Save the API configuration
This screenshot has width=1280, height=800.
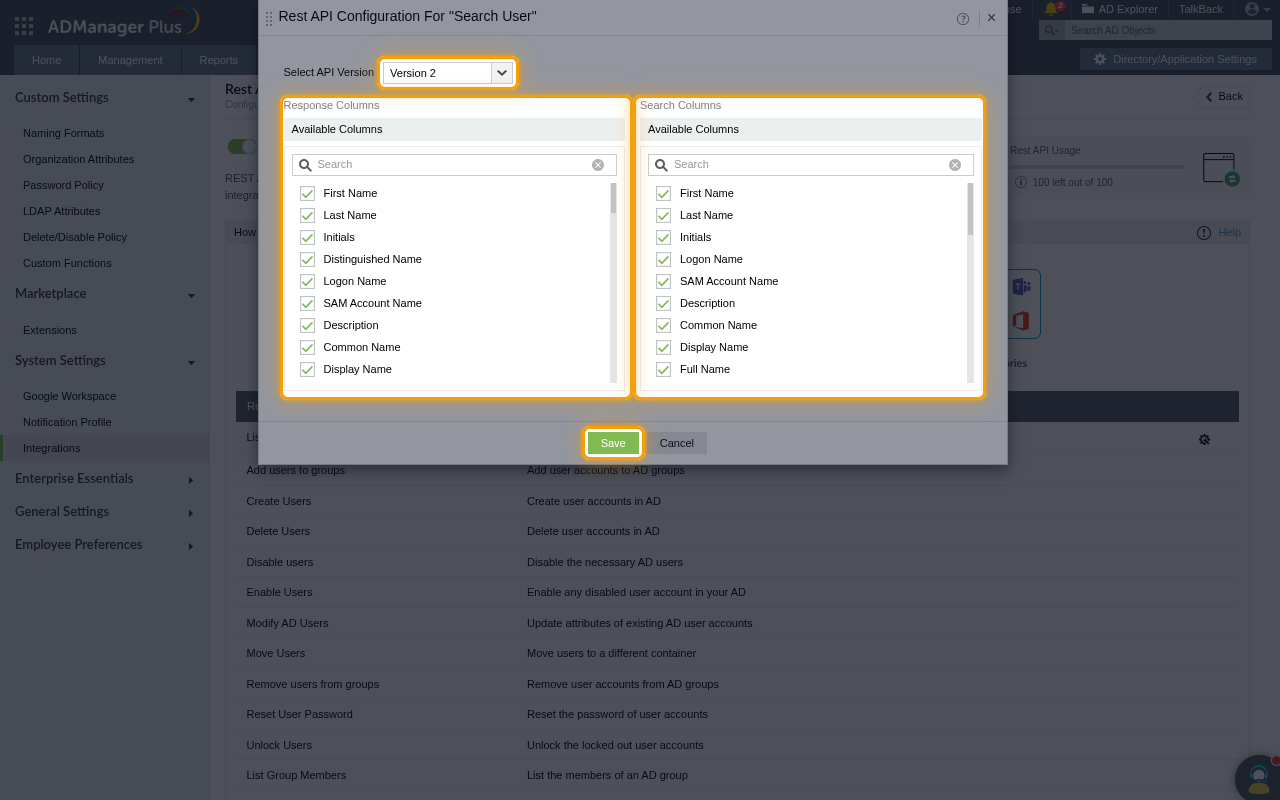[x=613, y=443]
